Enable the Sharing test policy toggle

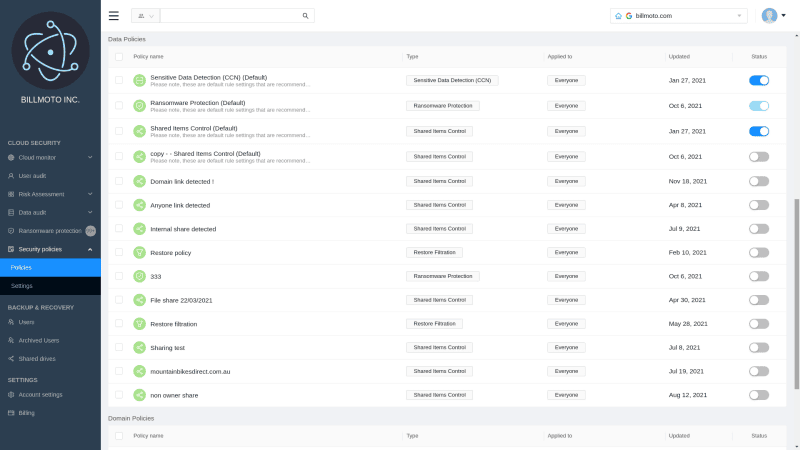pyautogui.click(x=758, y=347)
